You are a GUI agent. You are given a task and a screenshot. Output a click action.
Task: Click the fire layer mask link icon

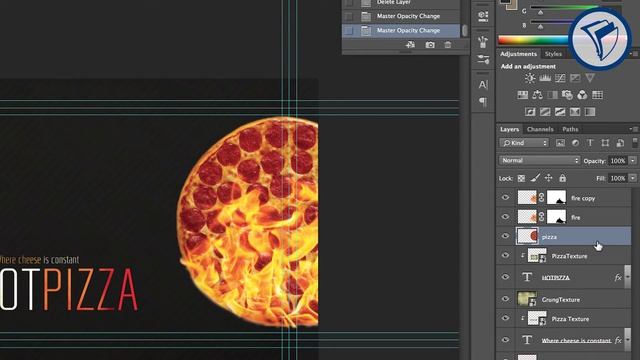[x=542, y=217]
